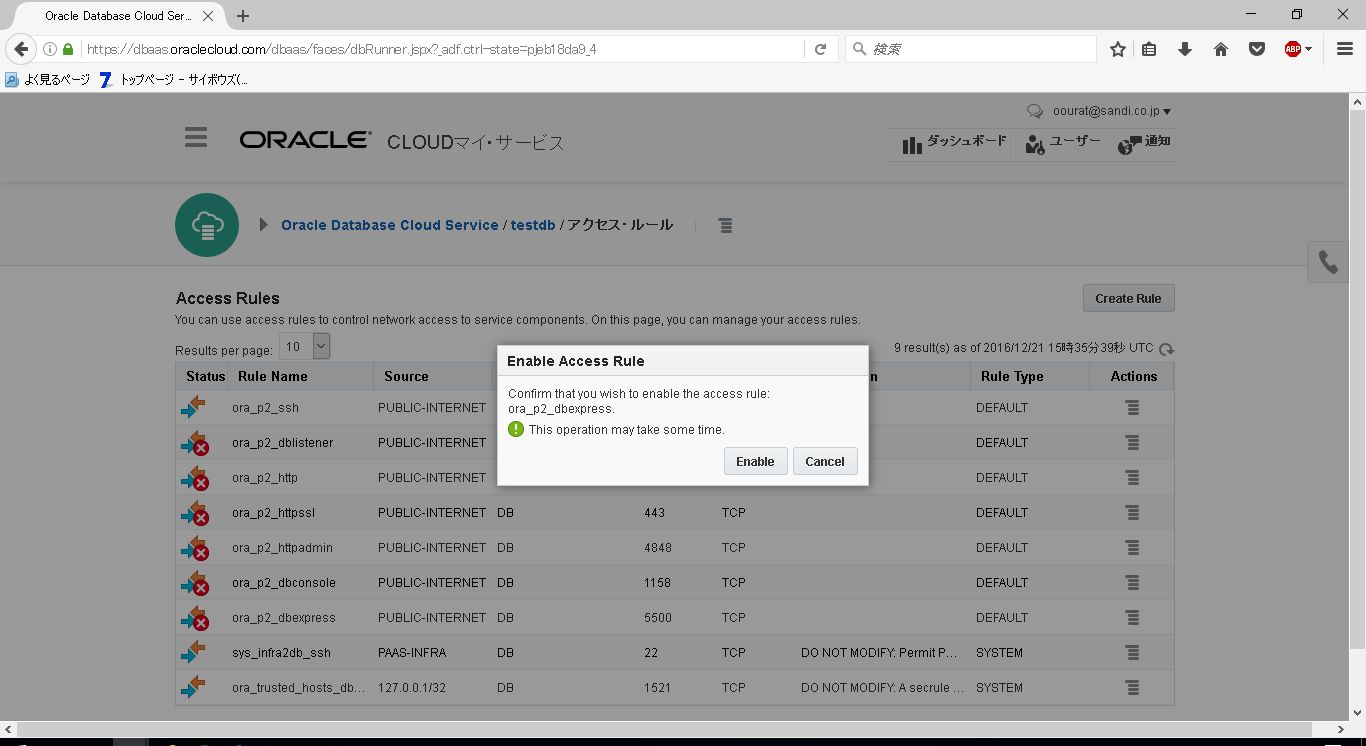Select the sys_infra2db_ssh rule name cell
This screenshot has width=1366, height=746.
coord(281,653)
